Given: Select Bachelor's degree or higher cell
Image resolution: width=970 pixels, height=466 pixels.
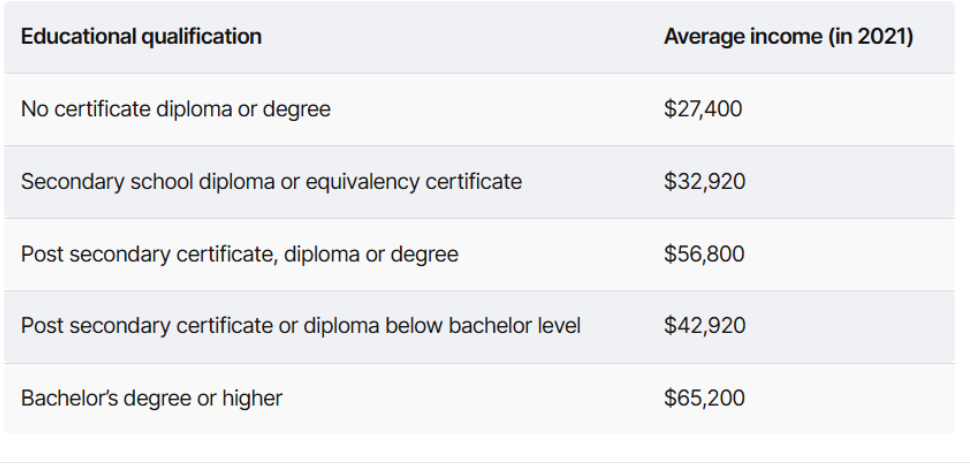Looking at the screenshot, I should point(152,399).
